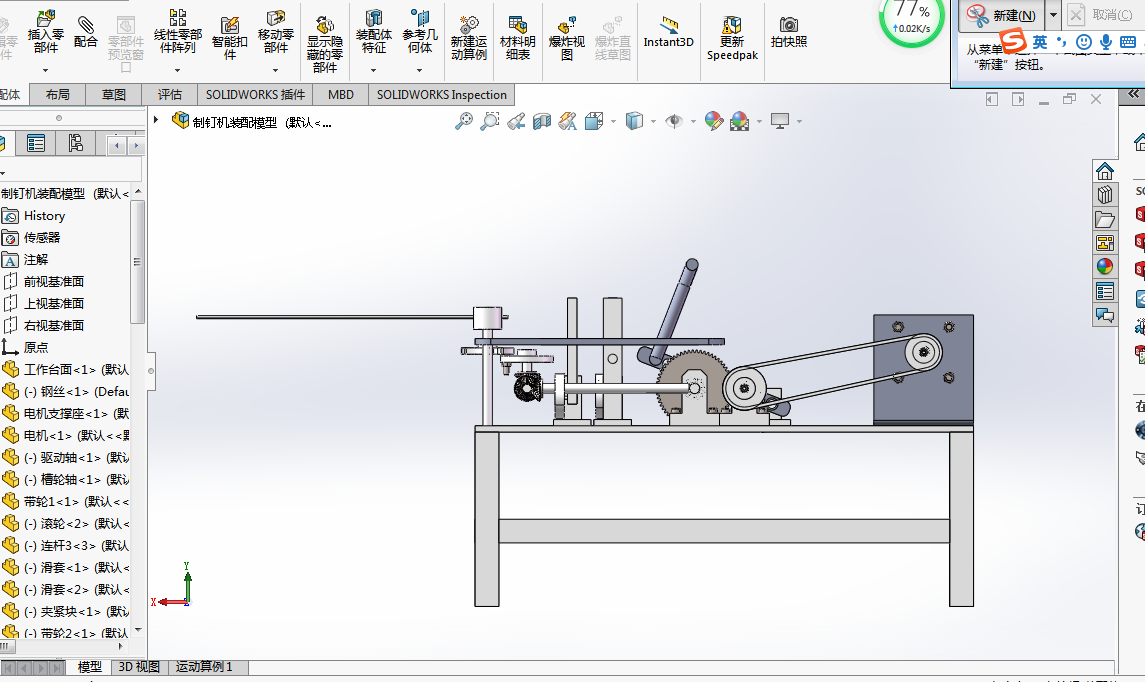Open the dropdown arrow beside 新建(N)

click(x=1053, y=15)
